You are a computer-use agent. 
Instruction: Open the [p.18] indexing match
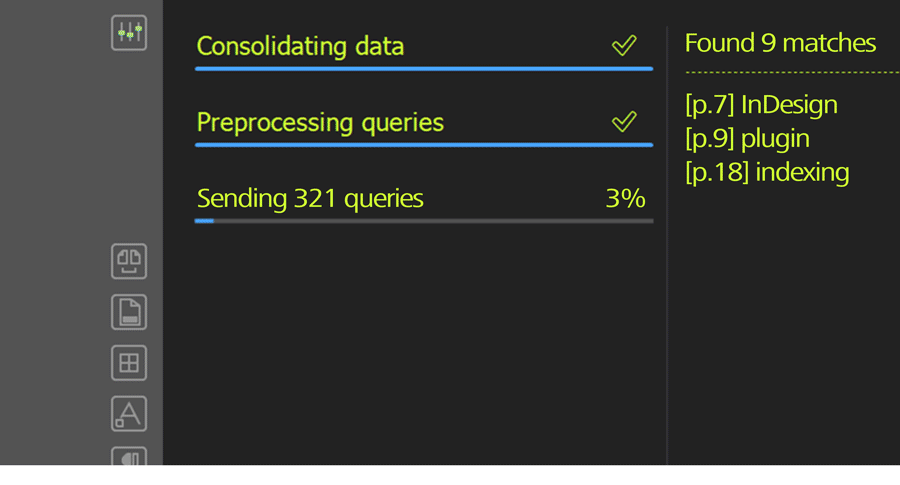[767, 172]
